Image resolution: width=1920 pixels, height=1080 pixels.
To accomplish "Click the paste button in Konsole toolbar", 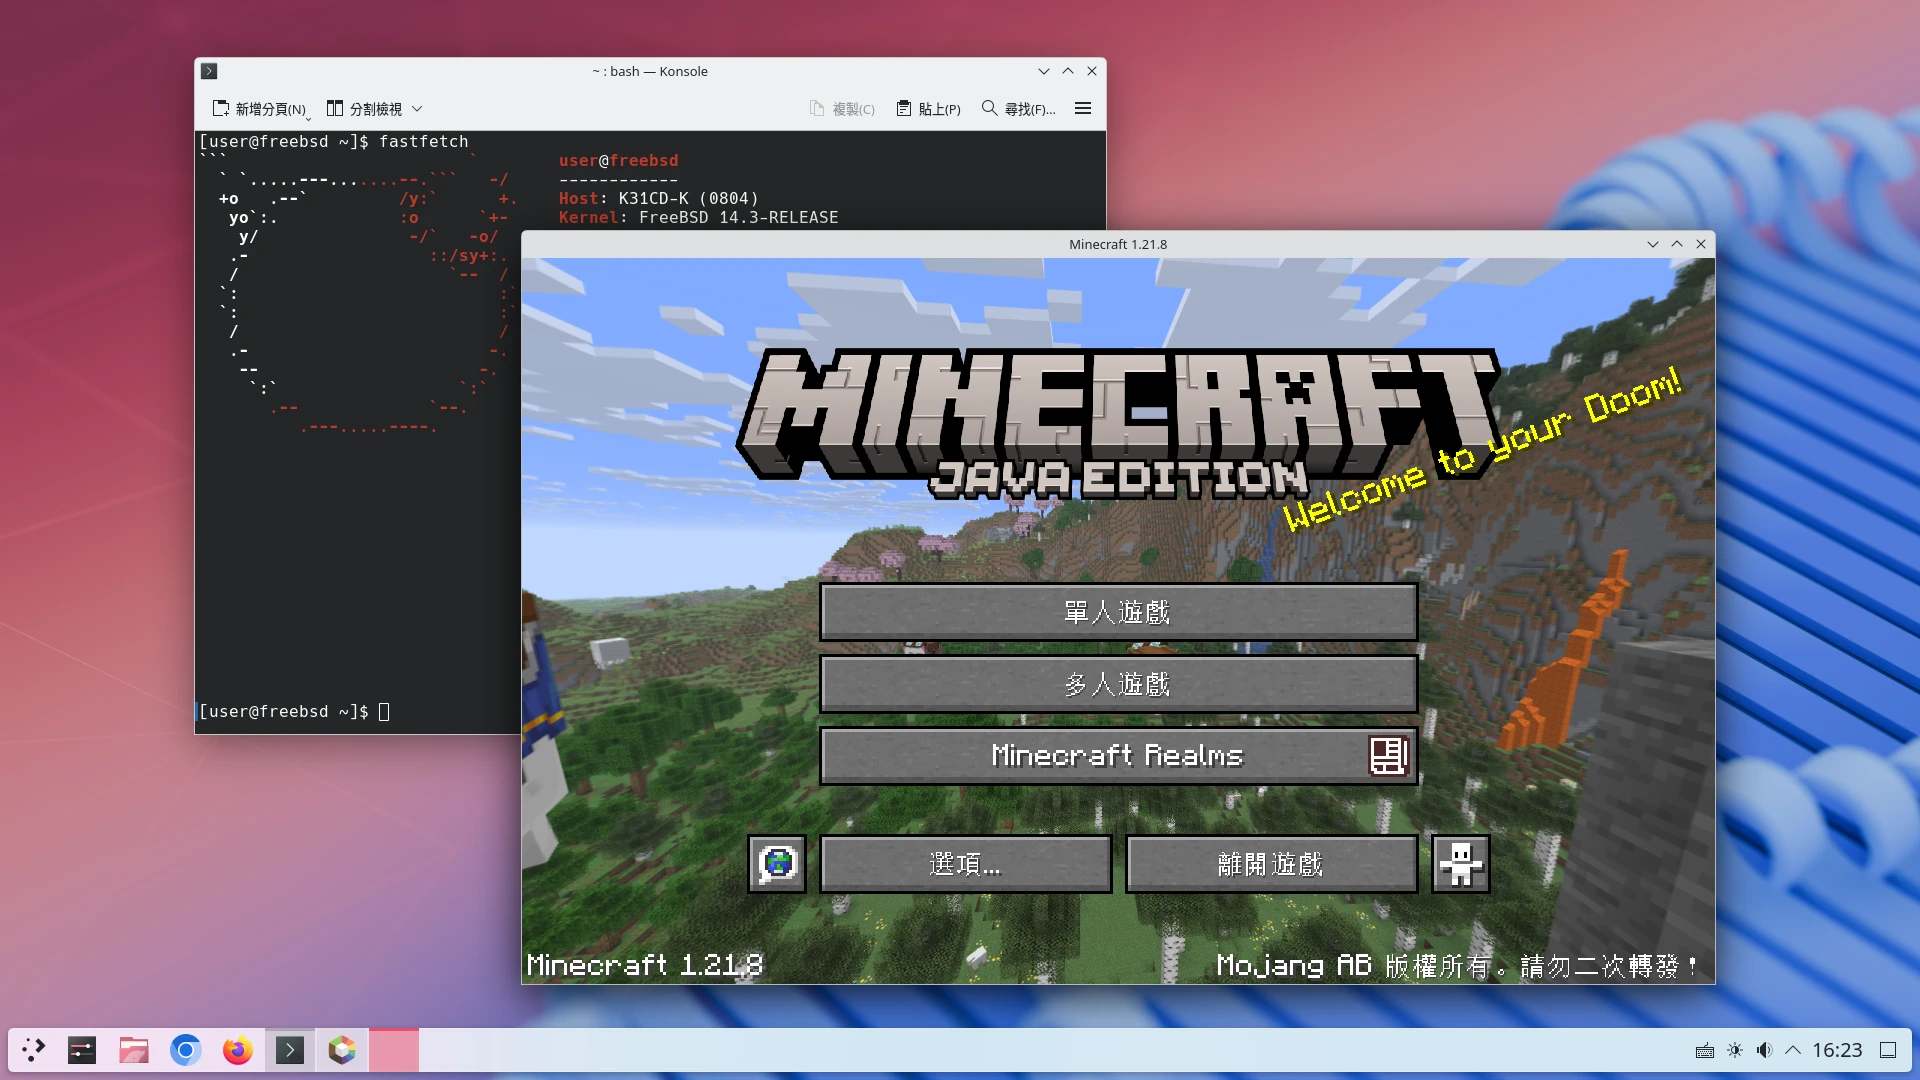I will tap(928, 108).
